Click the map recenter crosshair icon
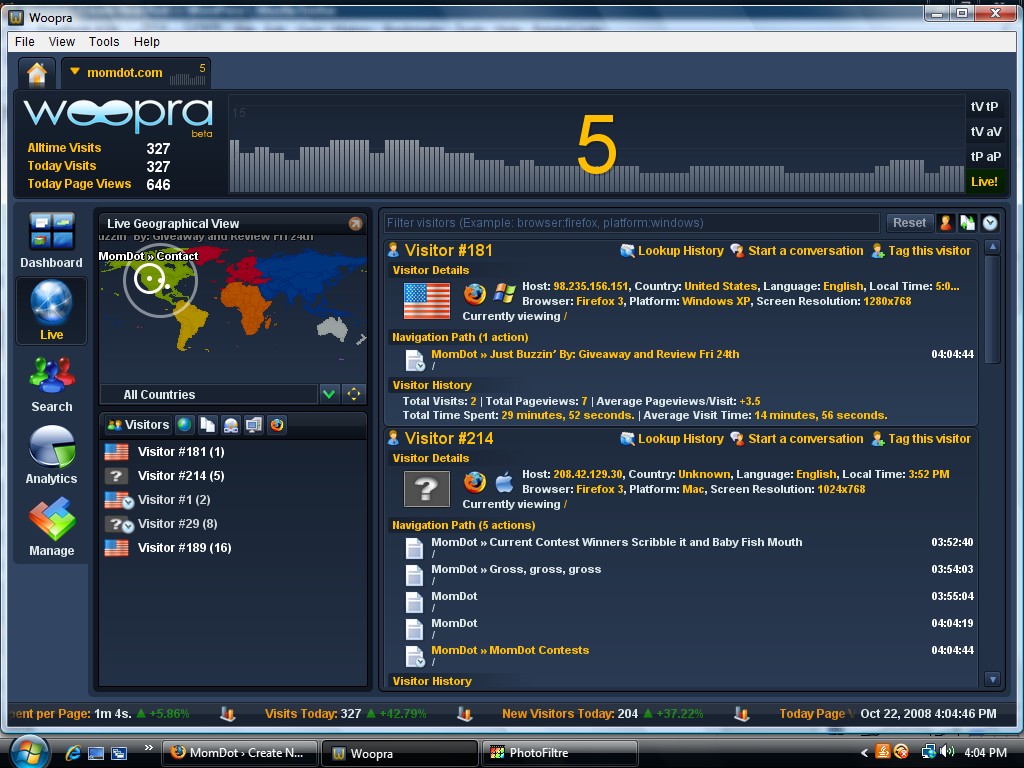 coord(353,394)
